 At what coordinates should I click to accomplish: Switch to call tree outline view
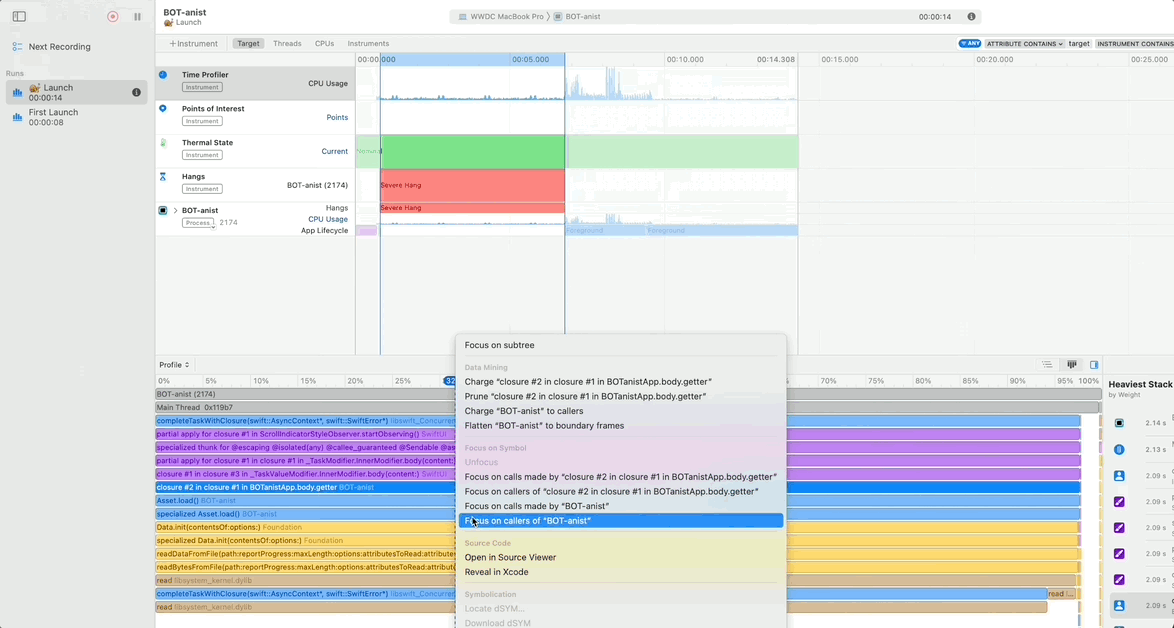tap(1047, 365)
